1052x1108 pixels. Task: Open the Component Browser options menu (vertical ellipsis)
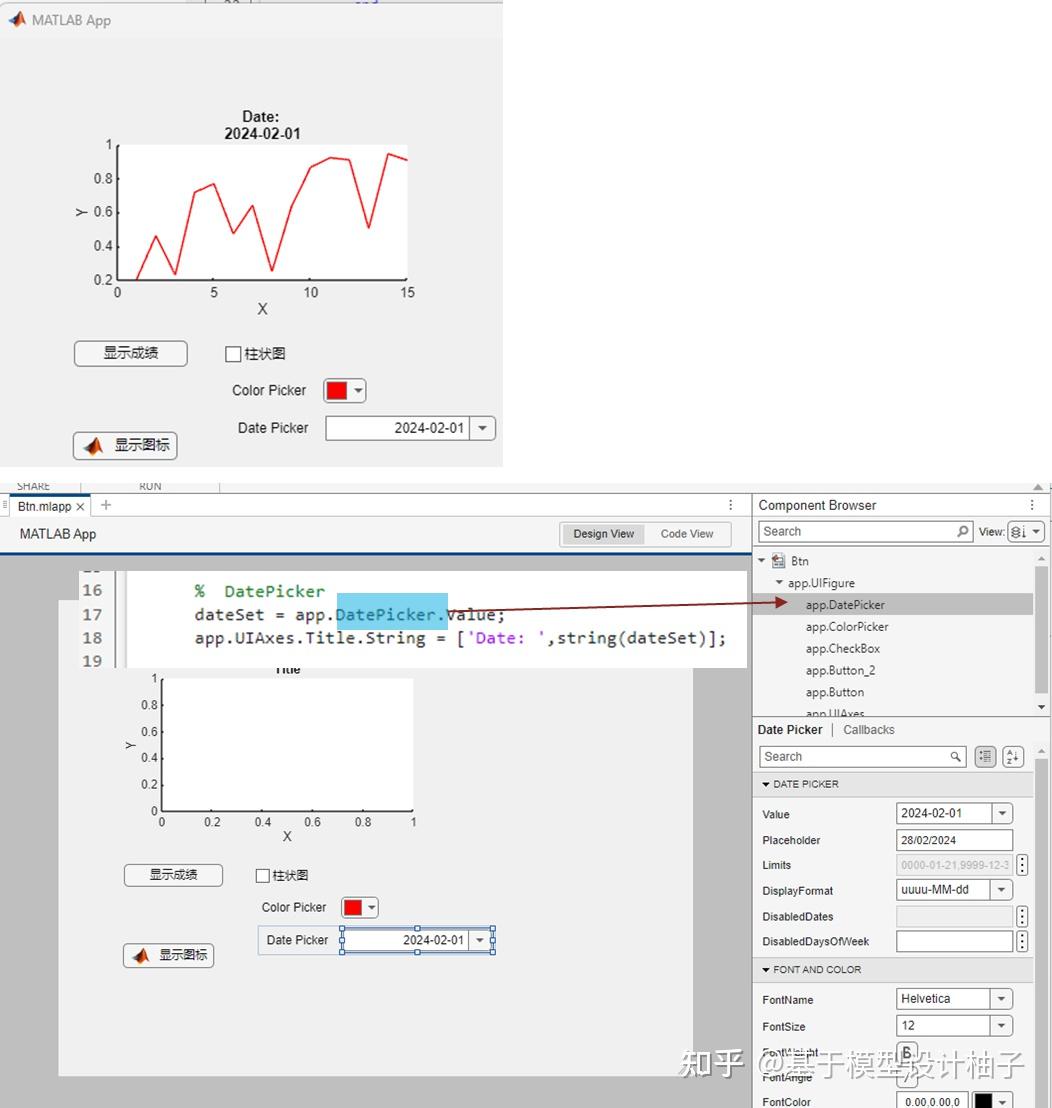pos(1031,505)
